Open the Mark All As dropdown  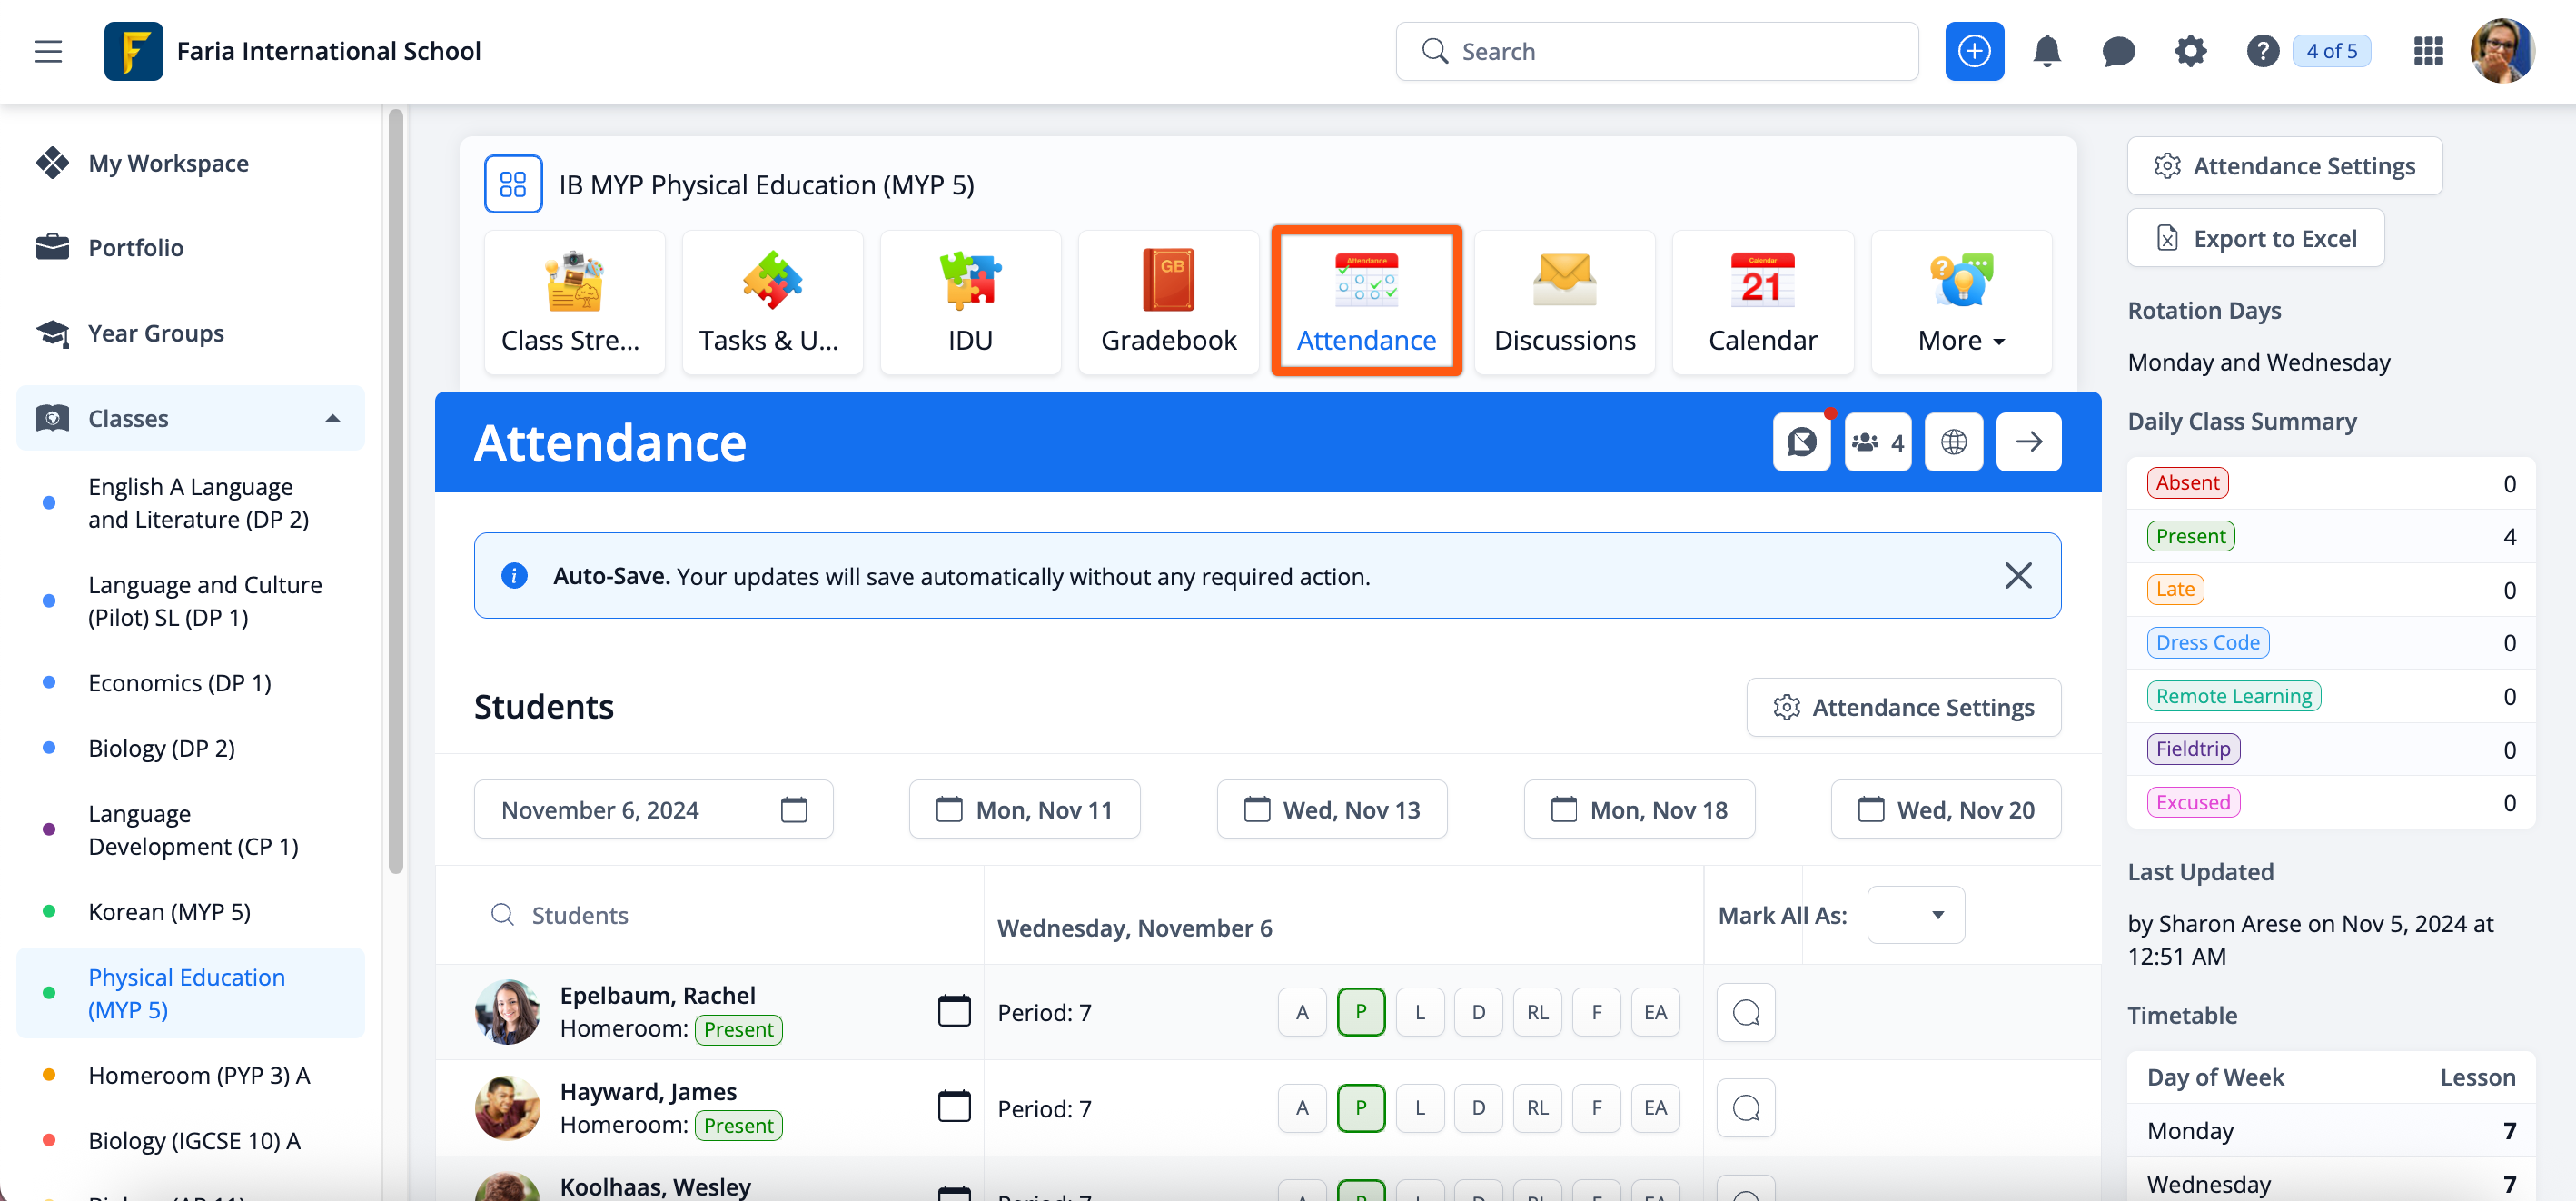click(1915, 915)
